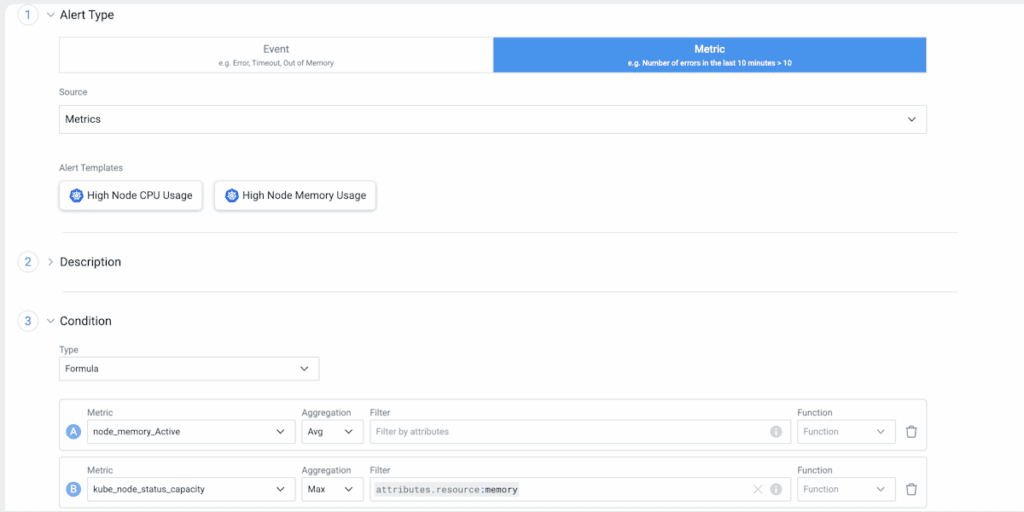Screen dimensions: 1024x512
Task: Switch alert type to Event
Action: click(276, 55)
